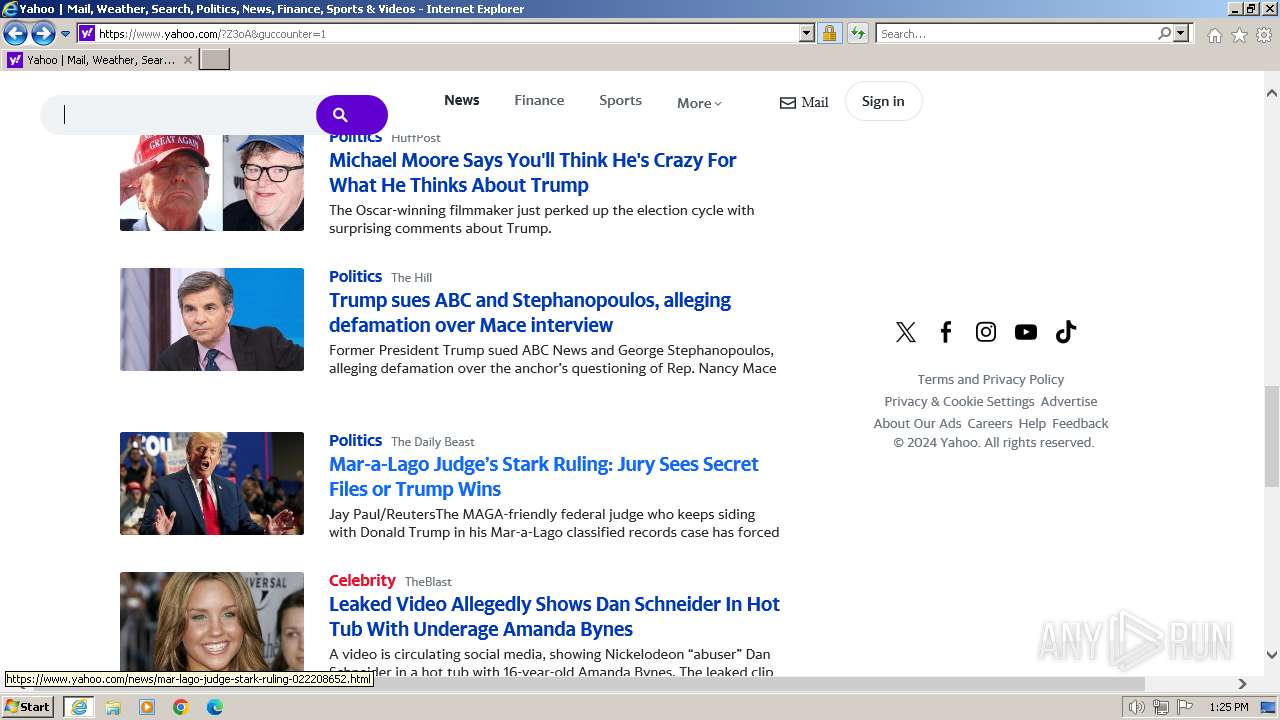Open the Windows Start button
The height and width of the screenshot is (720, 1280).
coord(28,707)
